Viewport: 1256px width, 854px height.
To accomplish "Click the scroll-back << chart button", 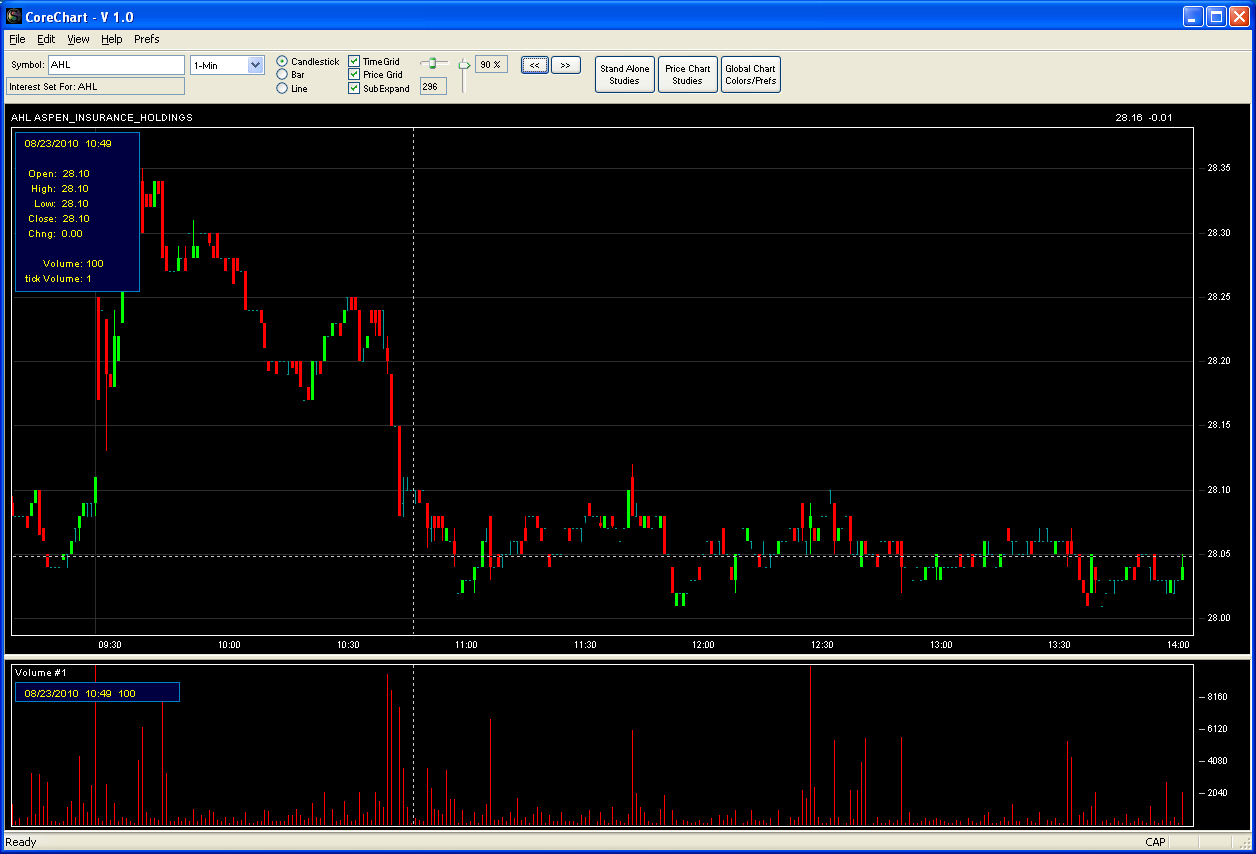I will tap(535, 65).
